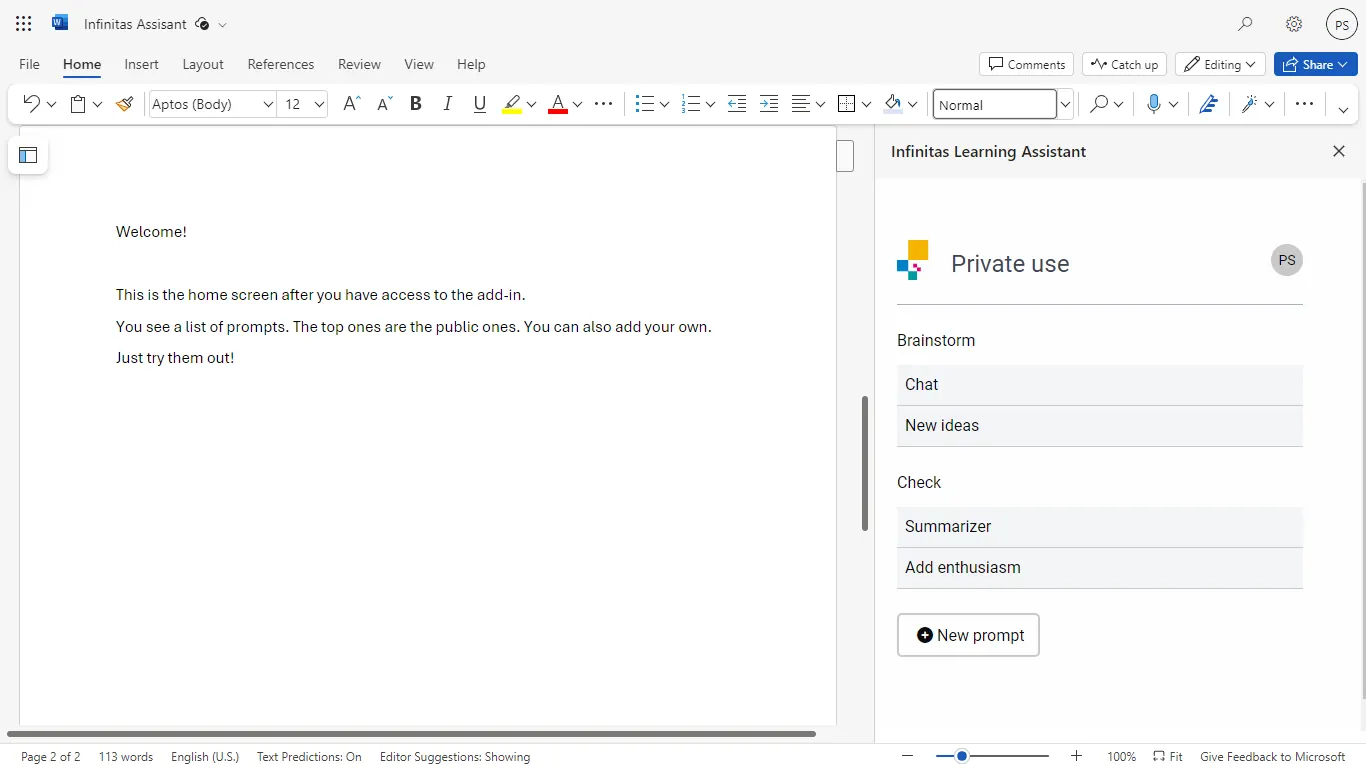1366x768 pixels.
Task: Click the Borders icon
Action: point(847,104)
